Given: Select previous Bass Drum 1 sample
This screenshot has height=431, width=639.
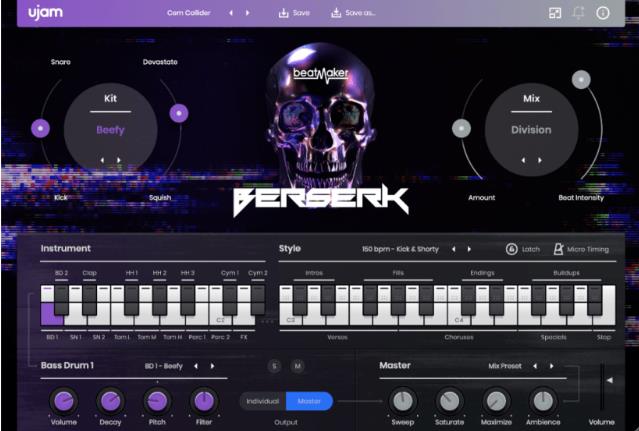Looking at the screenshot, I should 196,366.
